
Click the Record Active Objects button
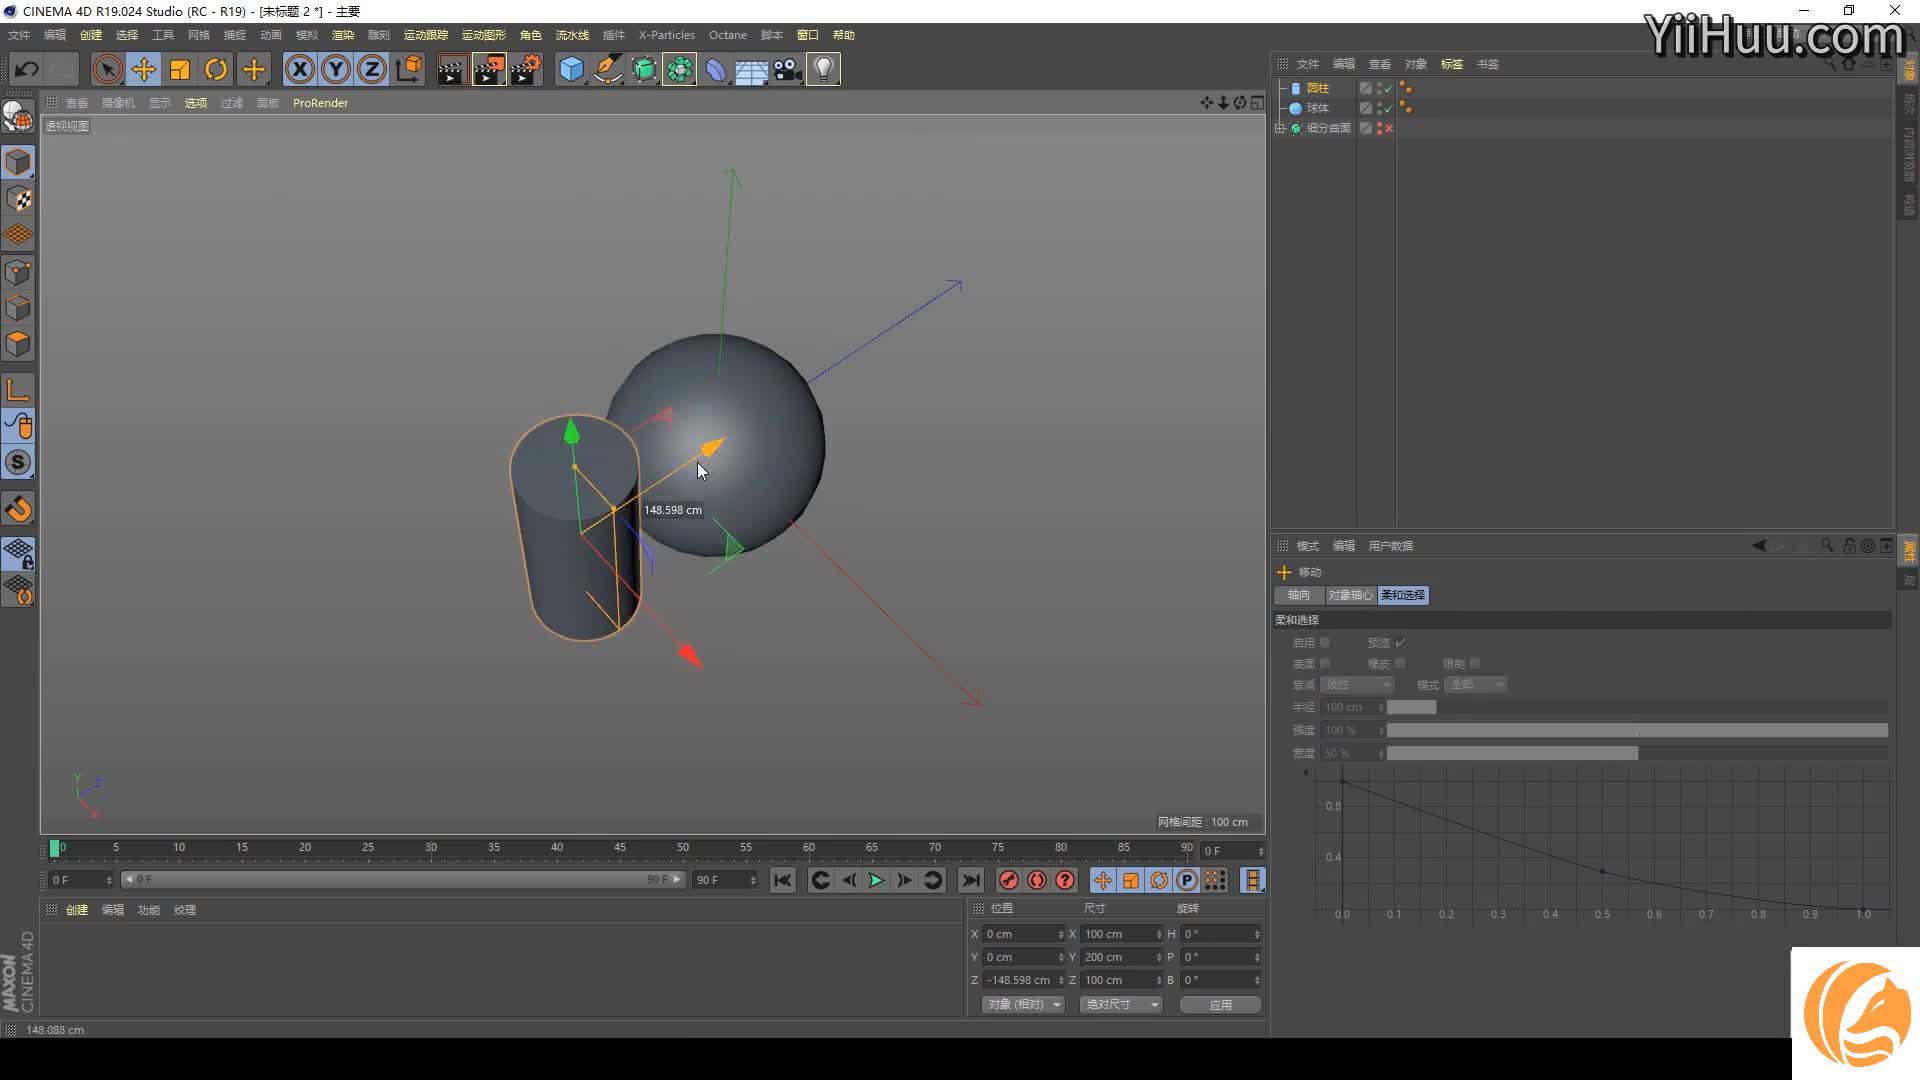(x=1008, y=880)
